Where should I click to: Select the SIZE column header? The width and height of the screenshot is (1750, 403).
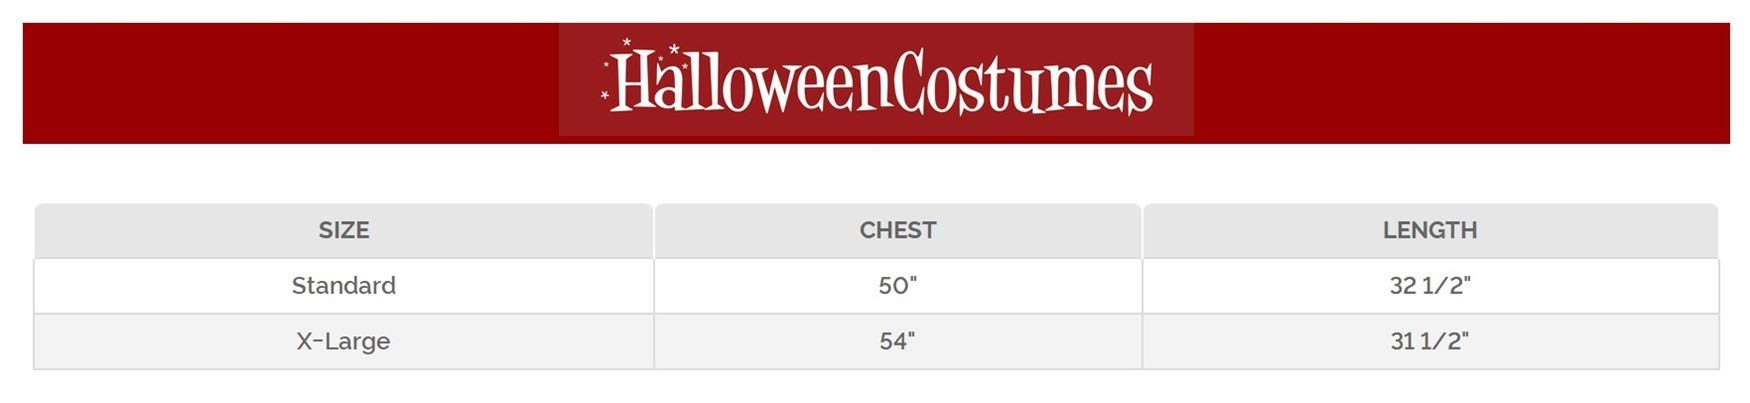click(x=344, y=231)
